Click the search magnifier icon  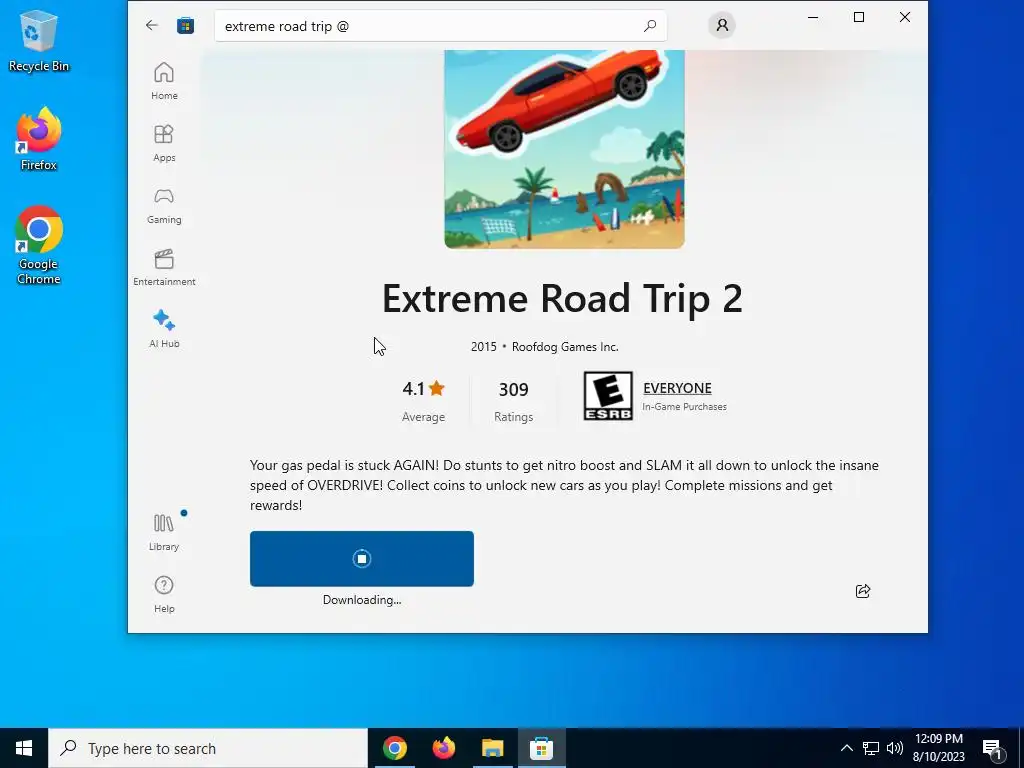point(650,26)
